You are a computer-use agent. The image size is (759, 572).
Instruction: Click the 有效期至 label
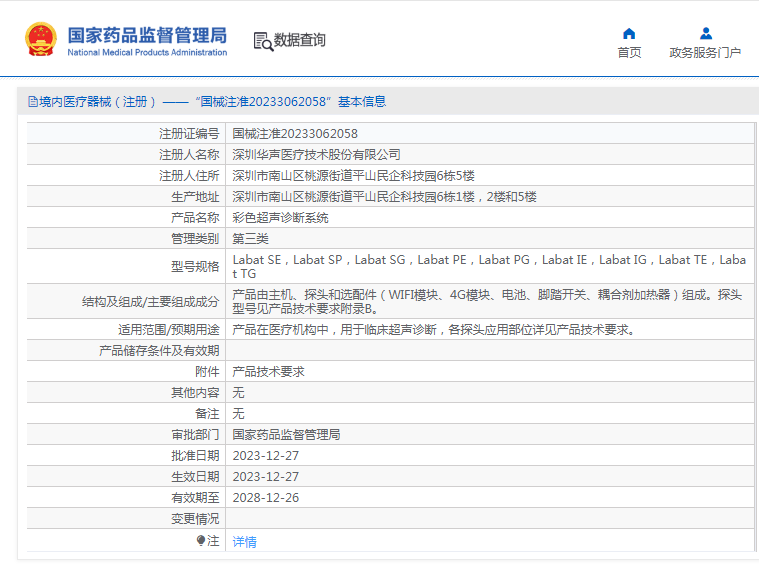195,498
